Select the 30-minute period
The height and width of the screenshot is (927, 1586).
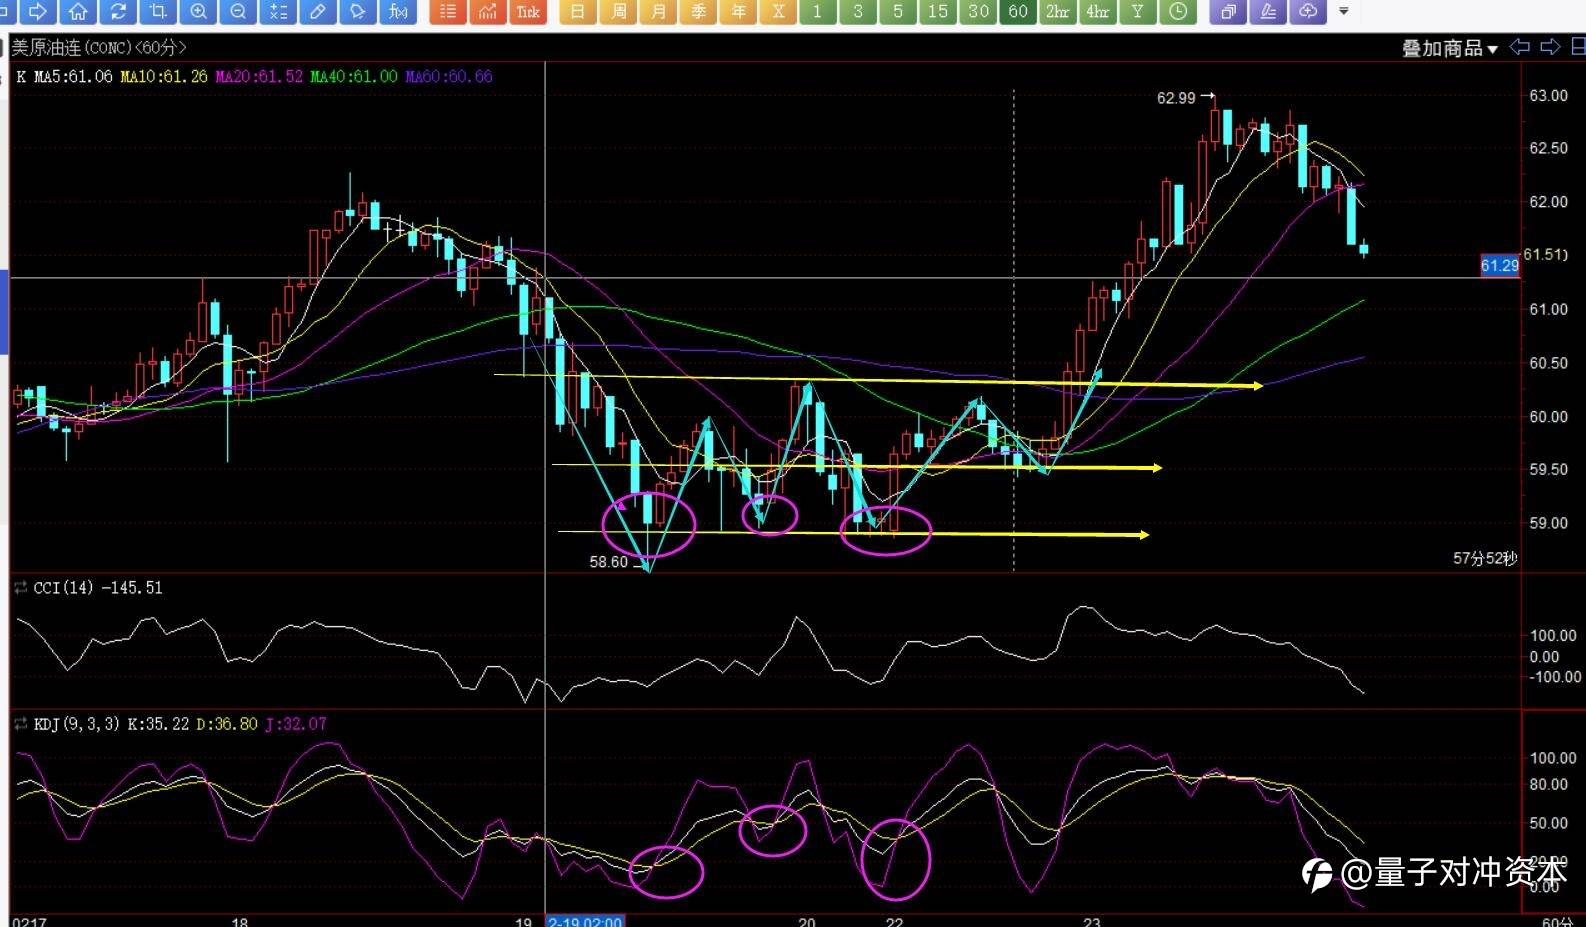tap(978, 11)
